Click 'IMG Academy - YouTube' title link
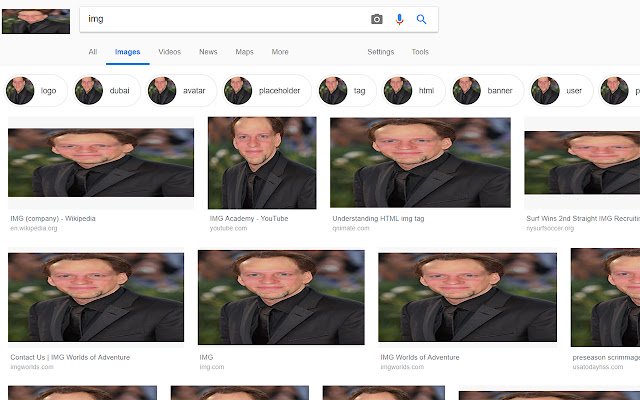The height and width of the screenshot is (400, 640). point(249,218)
